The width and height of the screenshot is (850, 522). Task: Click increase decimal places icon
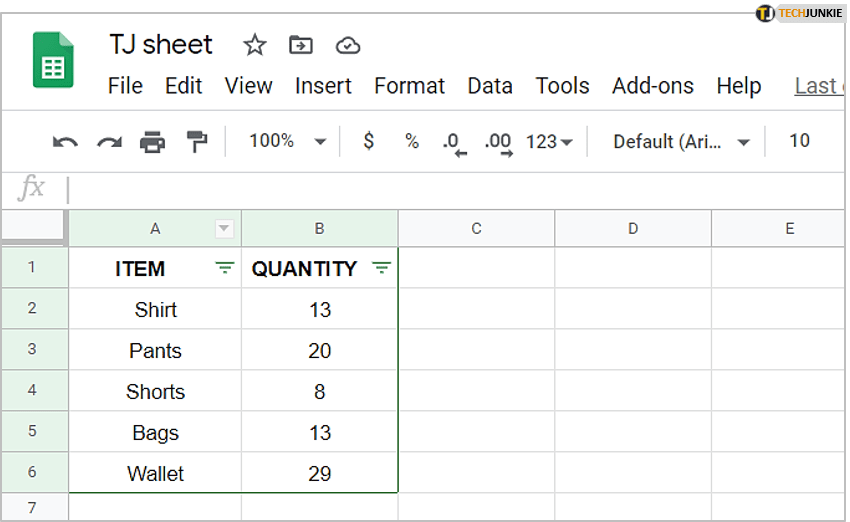pyautogui.click(x=497, y=142)
